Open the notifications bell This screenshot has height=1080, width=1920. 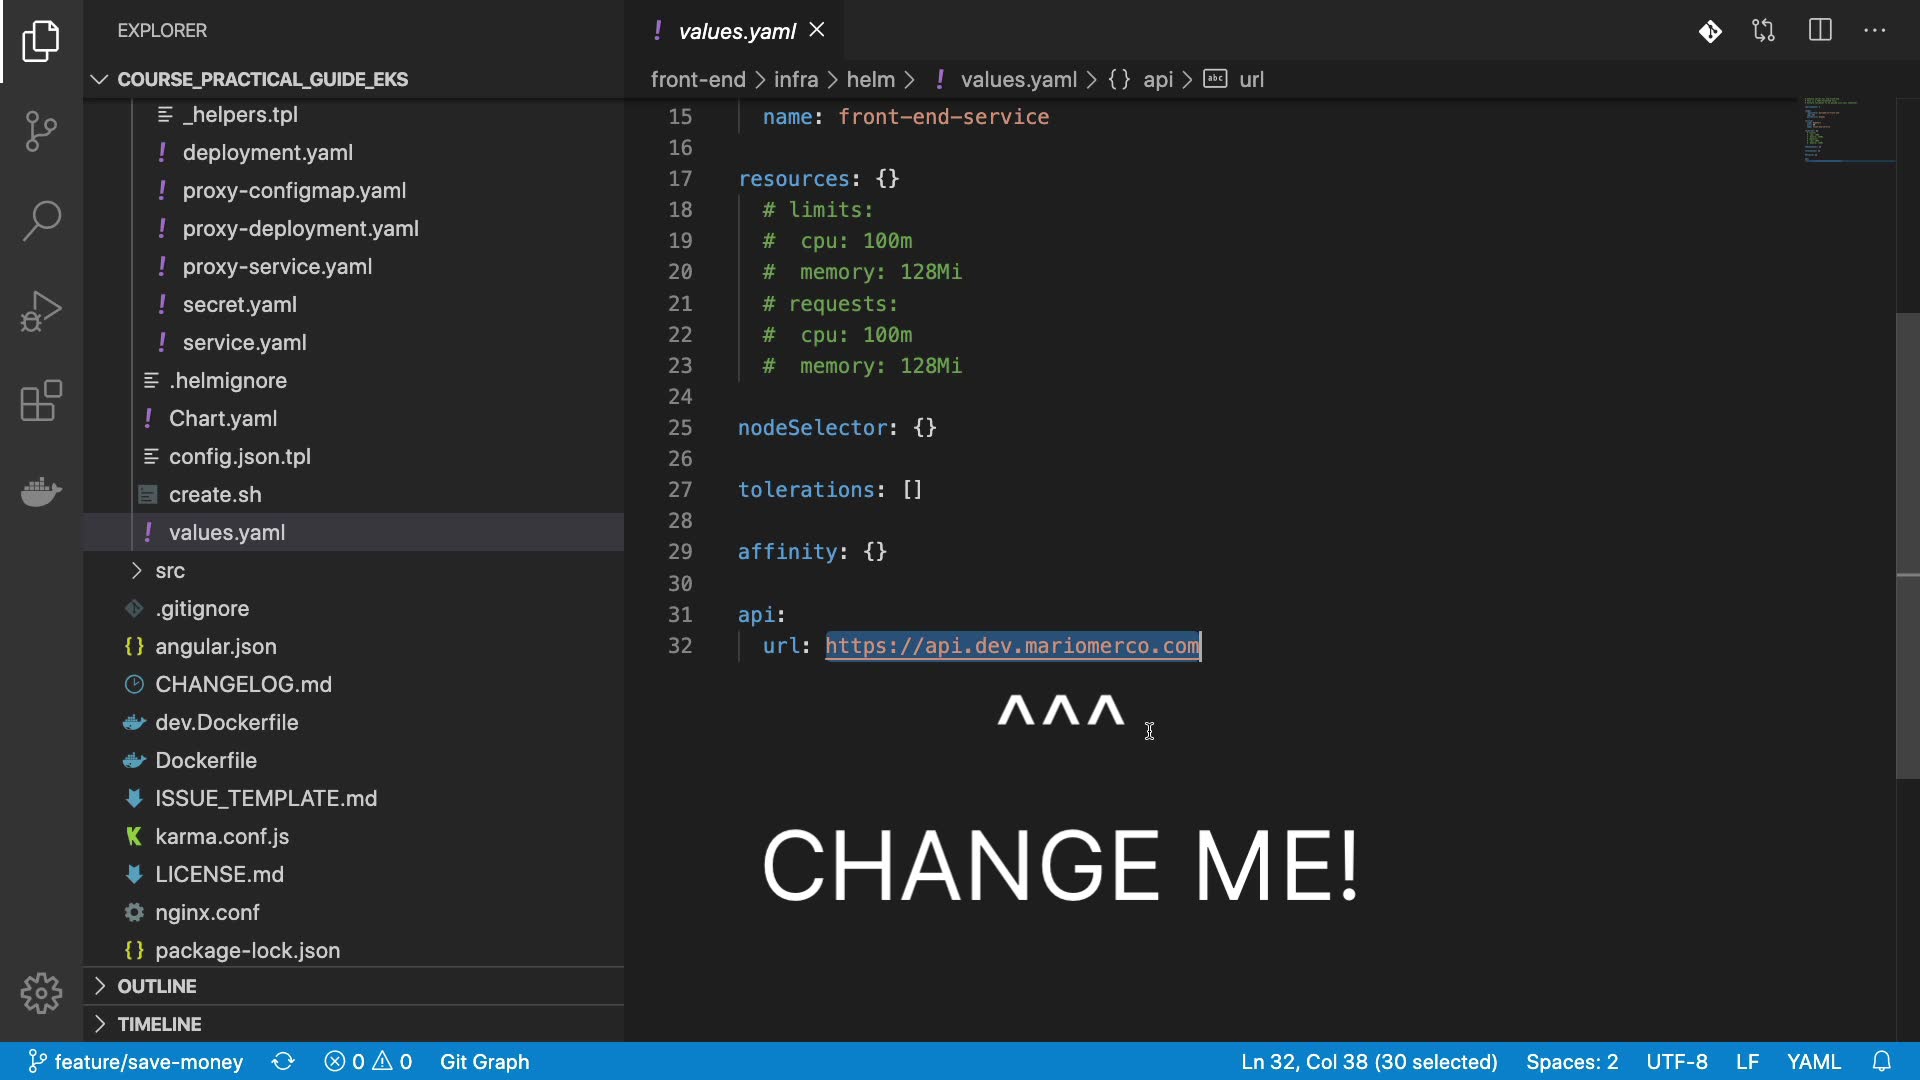click(x=1881, y=1061)
